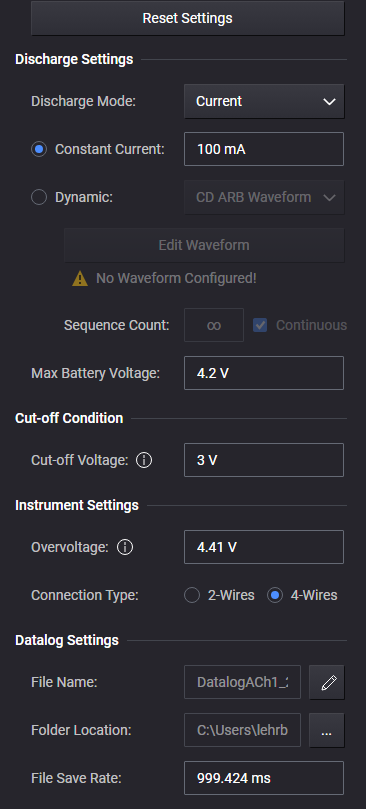Click the Overvoltage info icon
The width and height of the screenshot is (366, 809).
pos(125,547)
